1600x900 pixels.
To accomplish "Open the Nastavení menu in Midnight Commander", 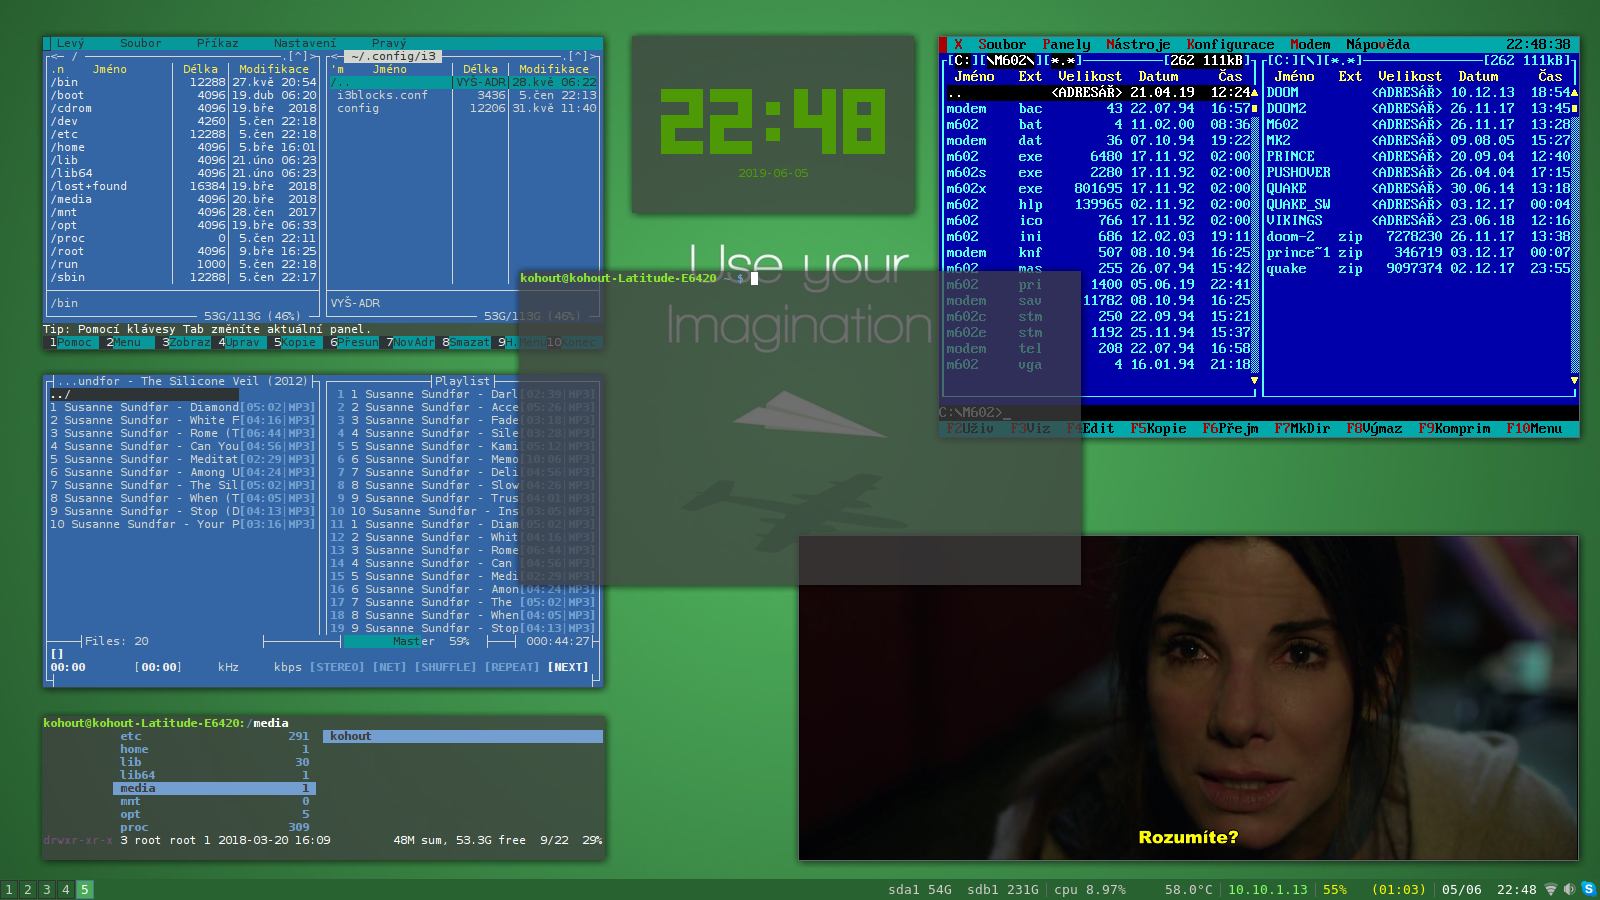I will (305, 43).
